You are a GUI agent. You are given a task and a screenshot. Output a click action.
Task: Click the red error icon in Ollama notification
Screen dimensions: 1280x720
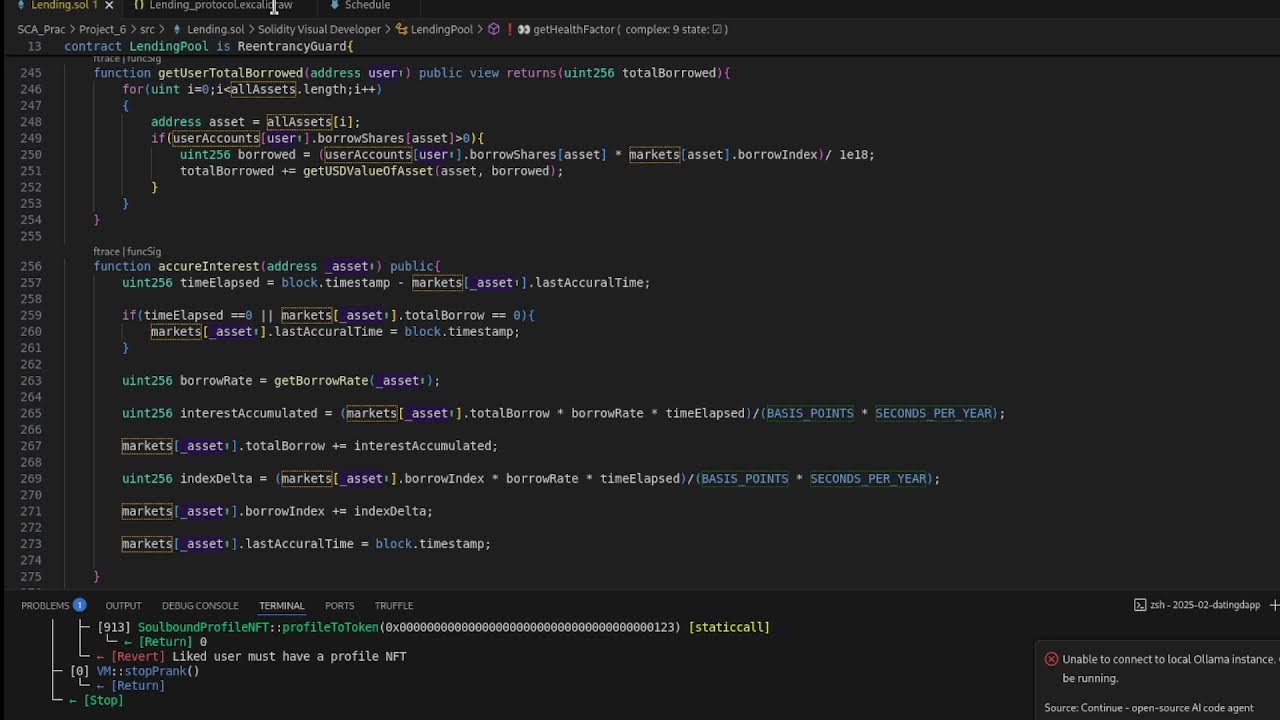pos(1051,659)
